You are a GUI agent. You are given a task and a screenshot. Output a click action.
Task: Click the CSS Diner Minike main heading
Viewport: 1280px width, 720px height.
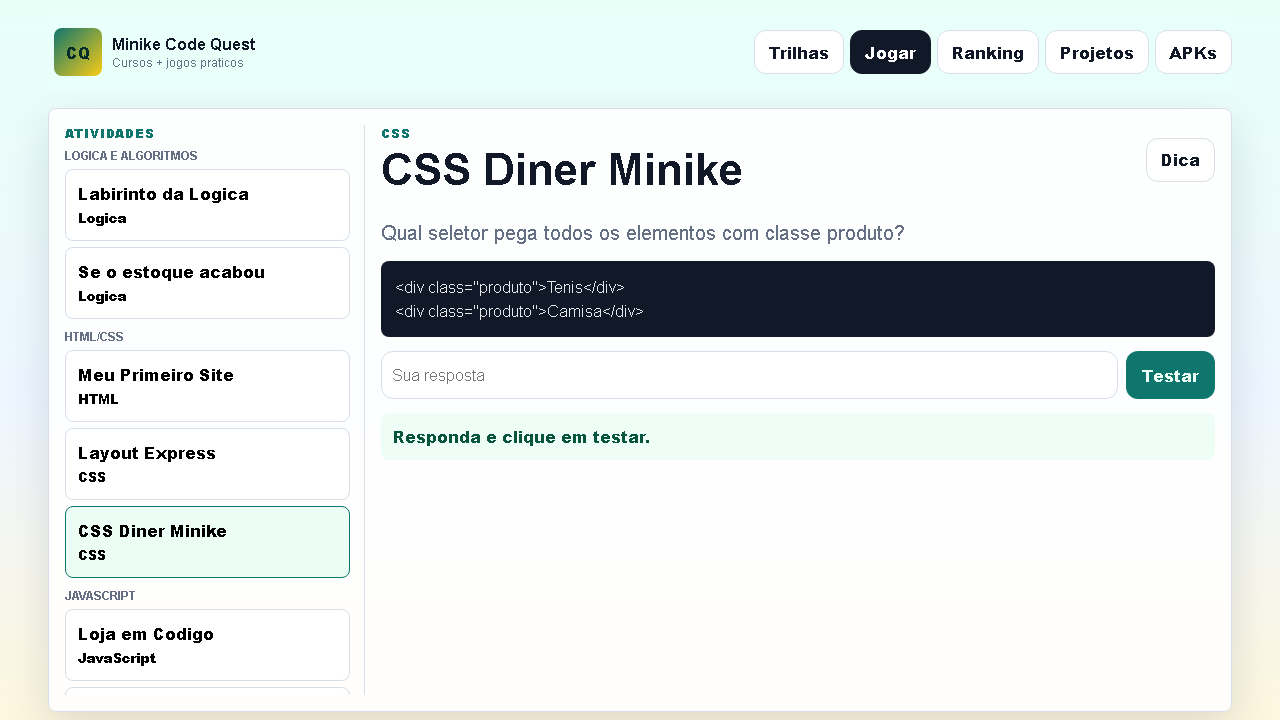562,169
